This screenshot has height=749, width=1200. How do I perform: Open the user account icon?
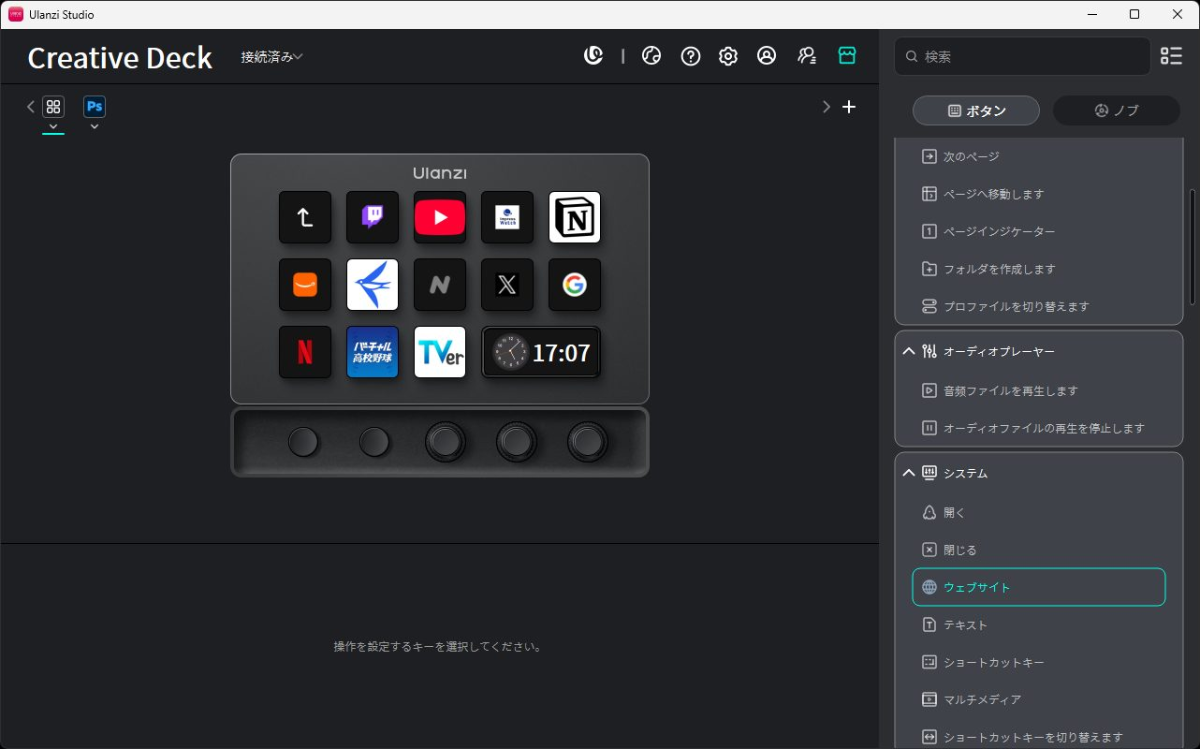coord(766,56)
